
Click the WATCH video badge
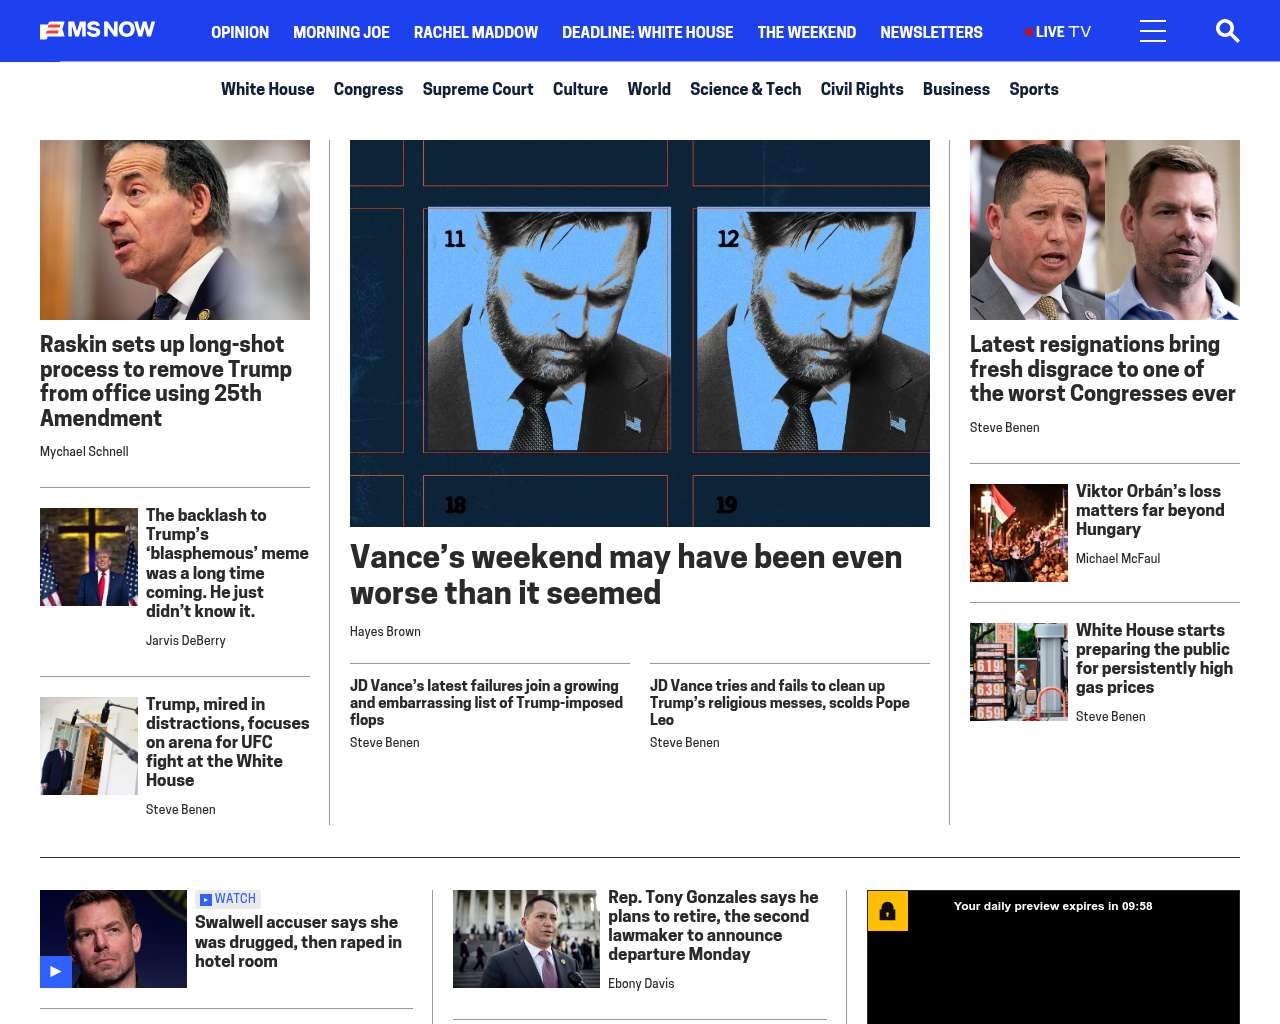coord(228,899)
